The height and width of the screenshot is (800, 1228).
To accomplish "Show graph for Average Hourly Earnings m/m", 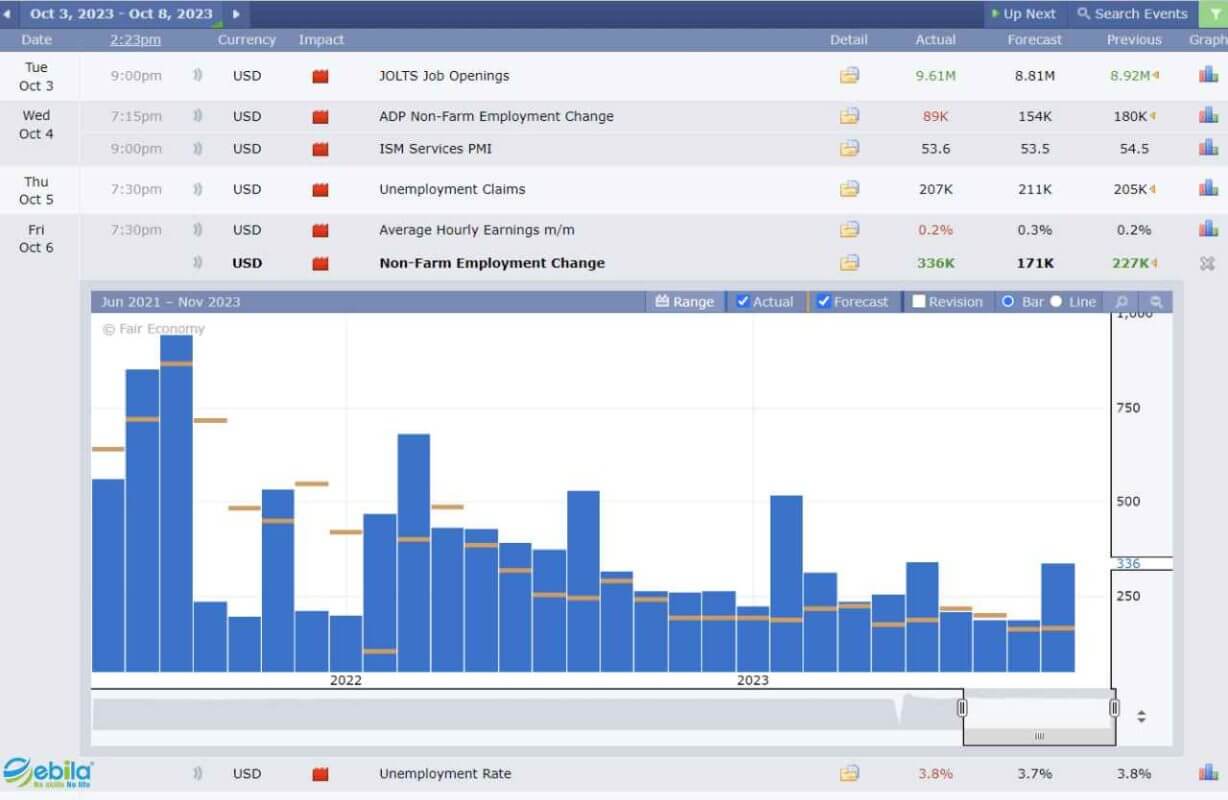I will 1208,228.
